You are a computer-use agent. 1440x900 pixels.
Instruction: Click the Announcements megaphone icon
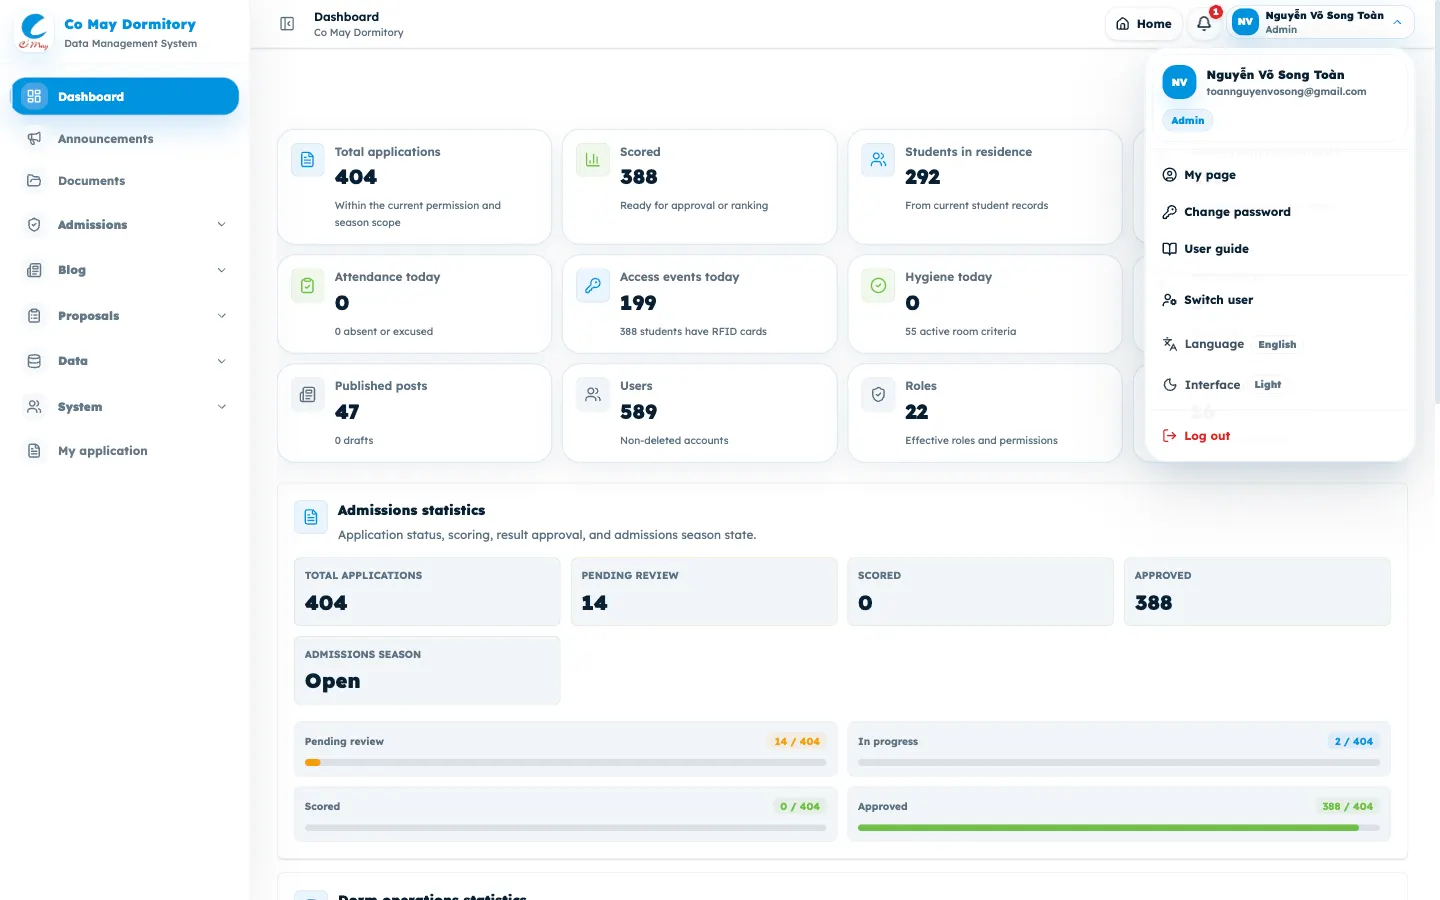click(34, 139)
